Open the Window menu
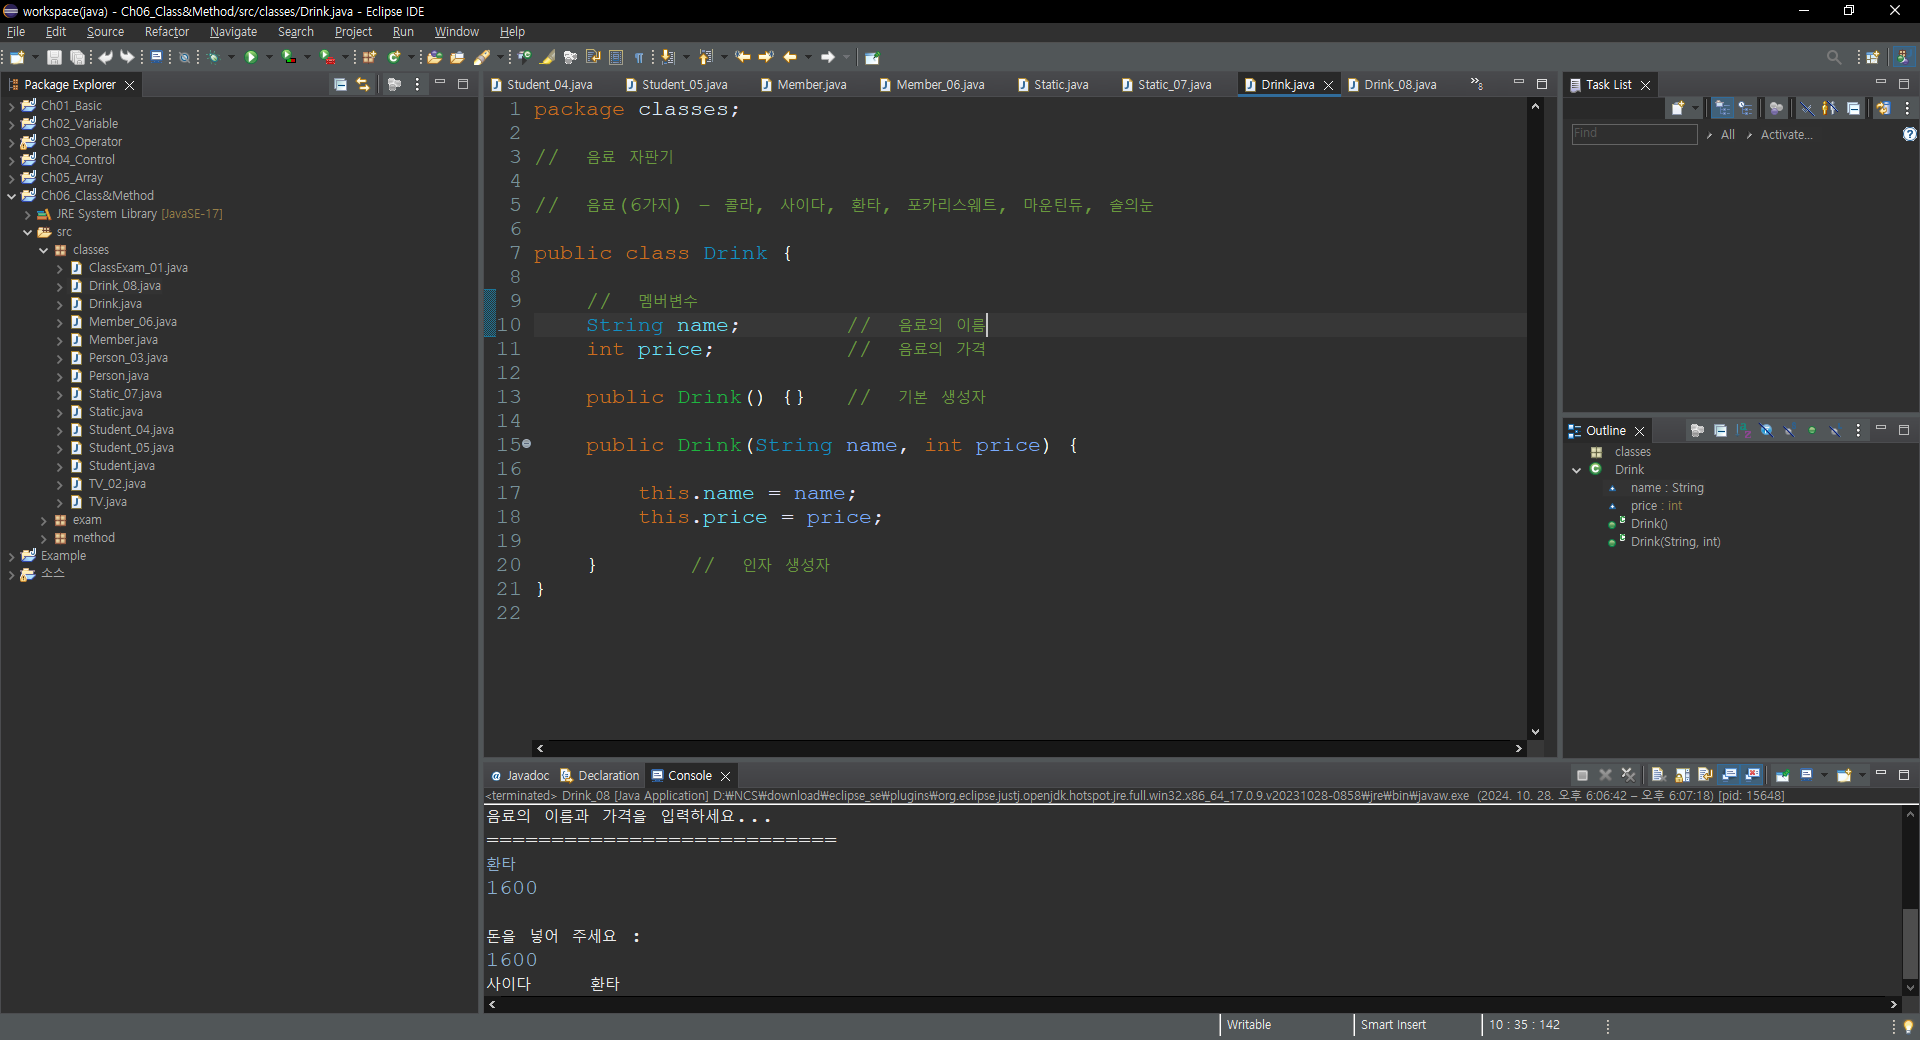 click(456, 32)
